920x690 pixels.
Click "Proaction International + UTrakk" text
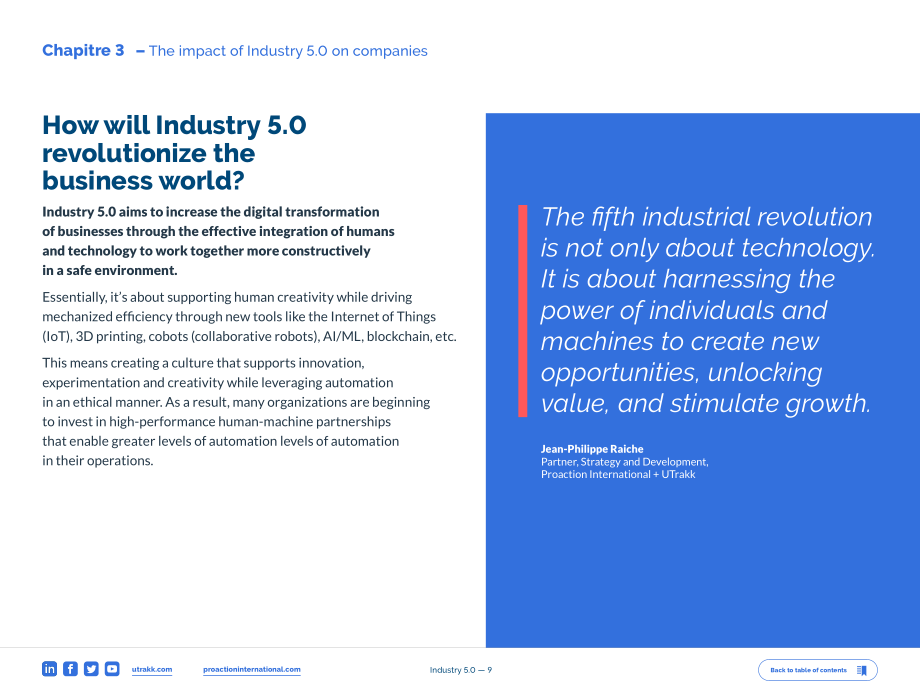click(618, 474)
